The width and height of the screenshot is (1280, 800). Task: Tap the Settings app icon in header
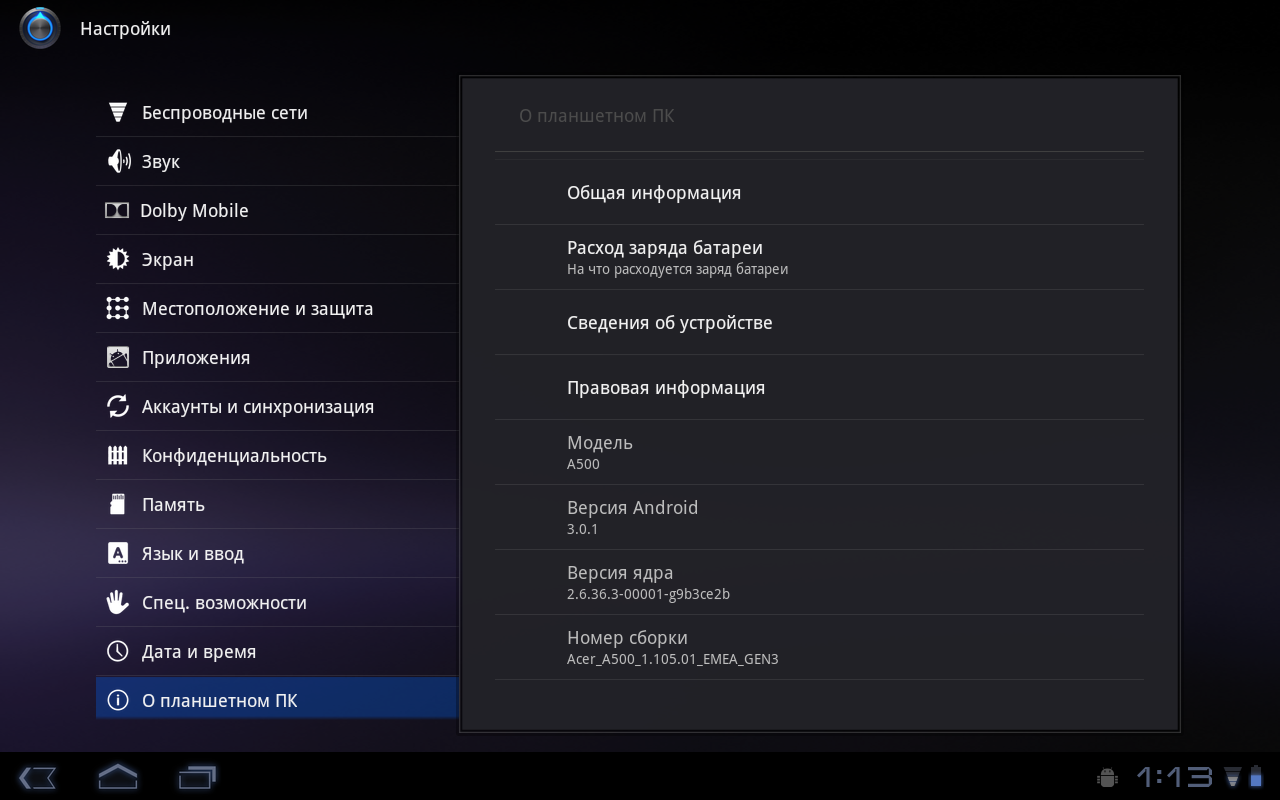tap(40, 28)
